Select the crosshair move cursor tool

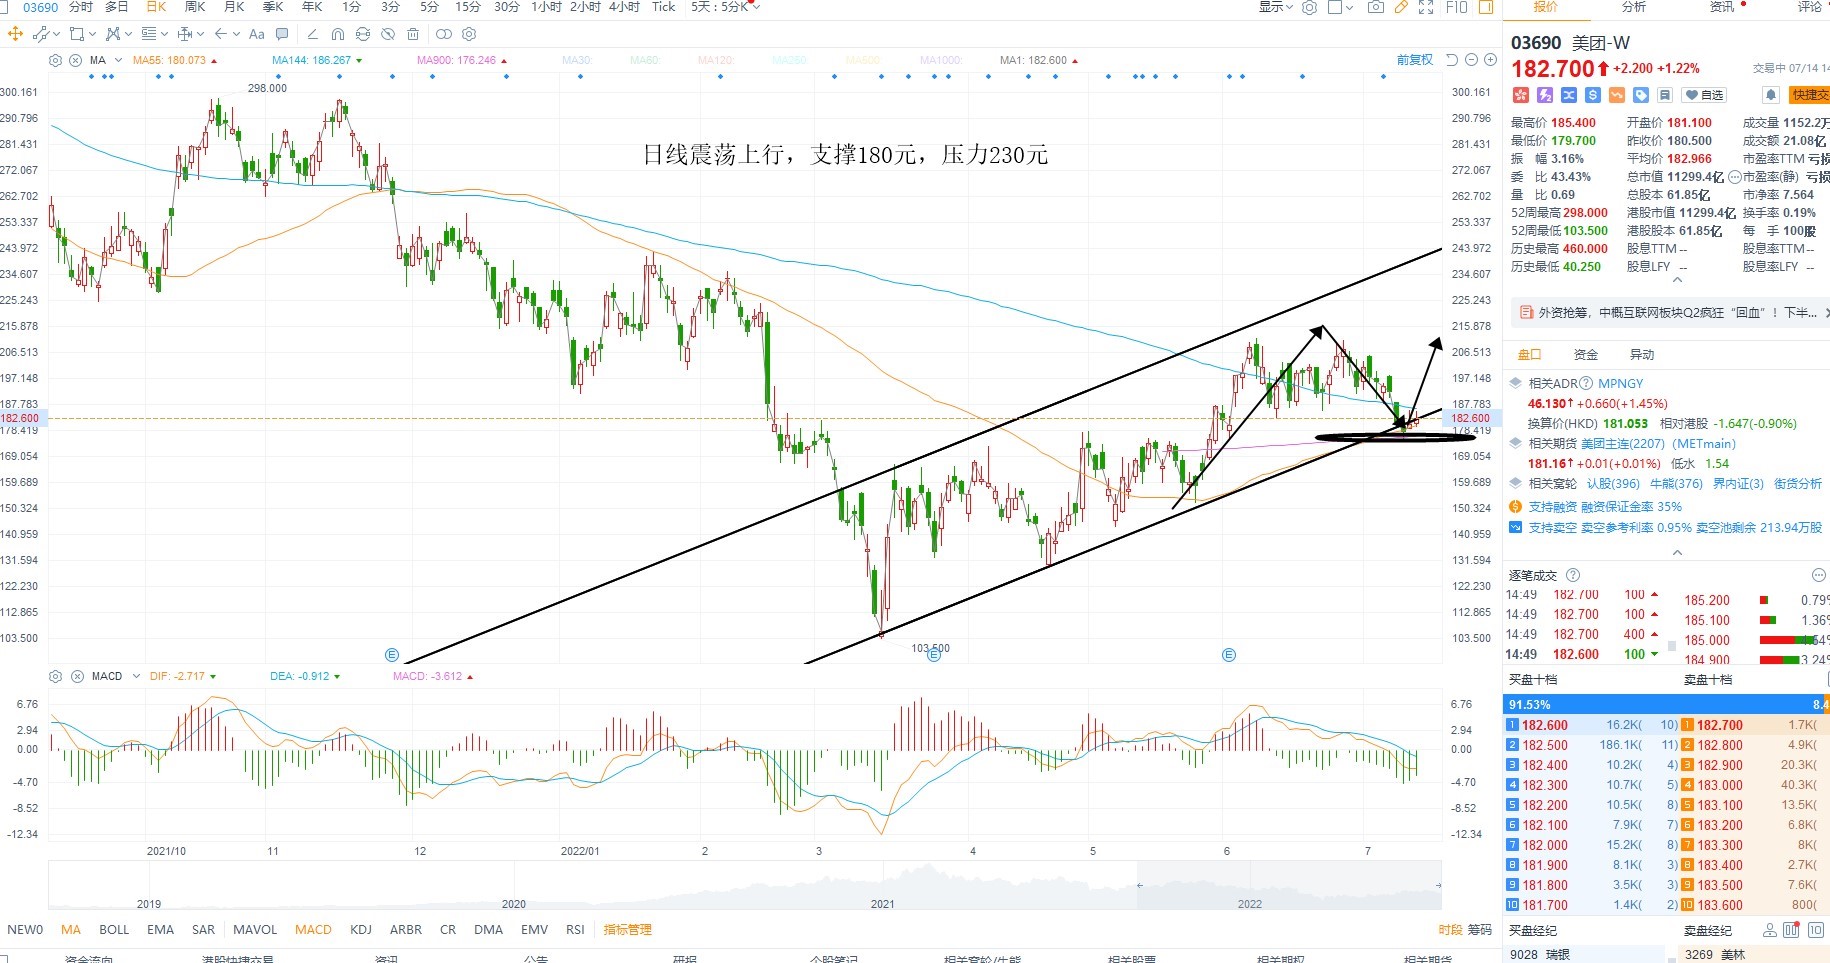click(x=15, y=34)
